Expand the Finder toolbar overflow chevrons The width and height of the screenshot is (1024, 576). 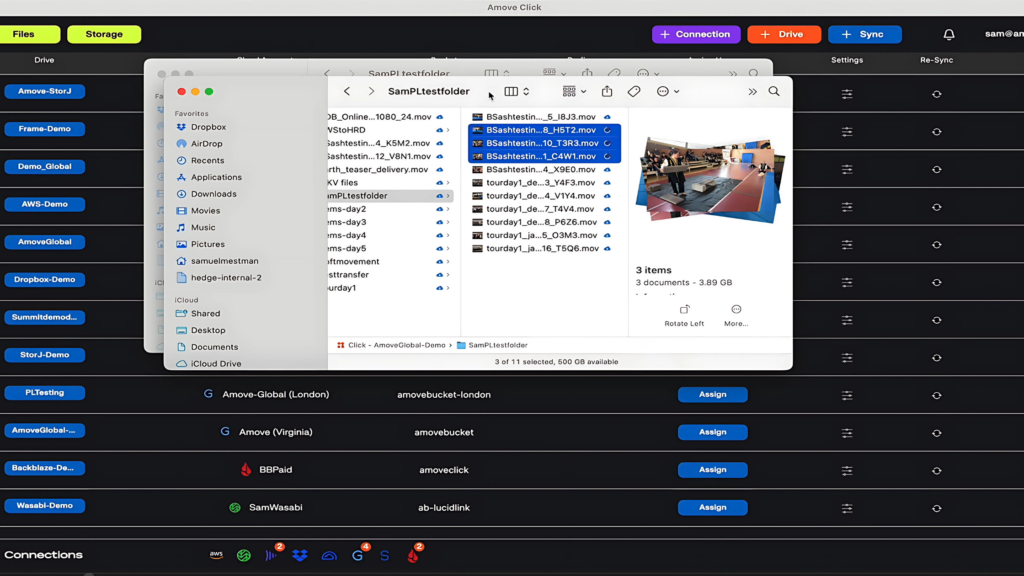(x=752, y=92)
